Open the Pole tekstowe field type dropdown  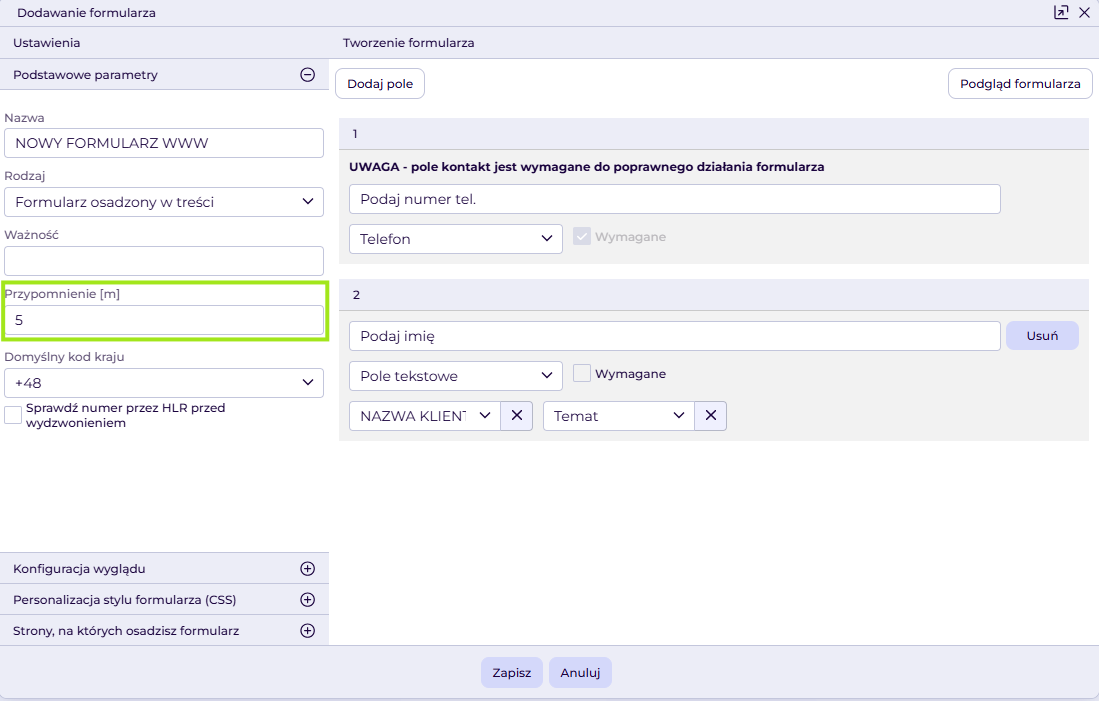click(x=455, y=376)
